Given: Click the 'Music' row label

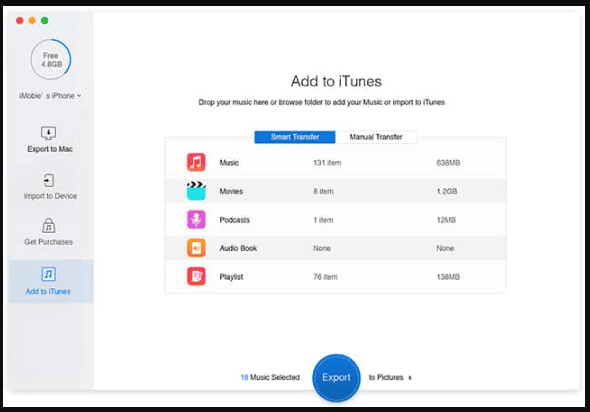Looking at the screenshot, I should [x=229, y=163].
